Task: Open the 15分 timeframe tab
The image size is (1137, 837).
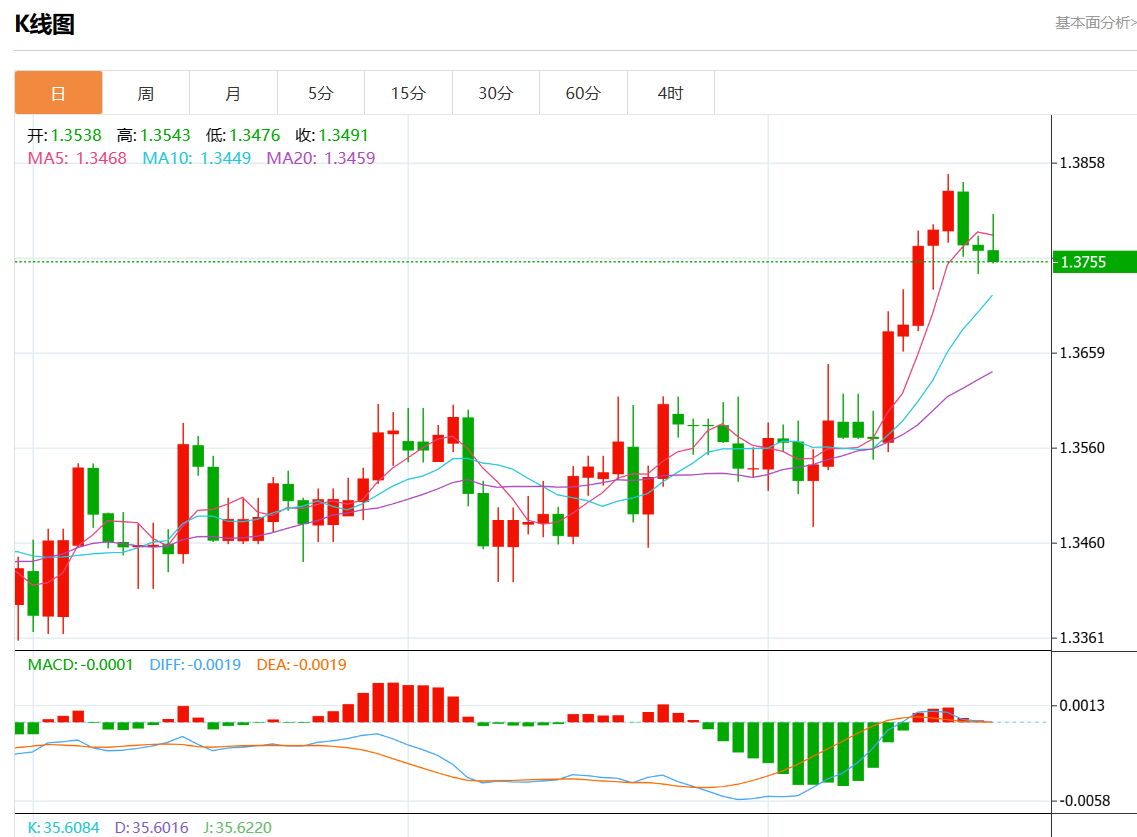Action: coord(408,93)
